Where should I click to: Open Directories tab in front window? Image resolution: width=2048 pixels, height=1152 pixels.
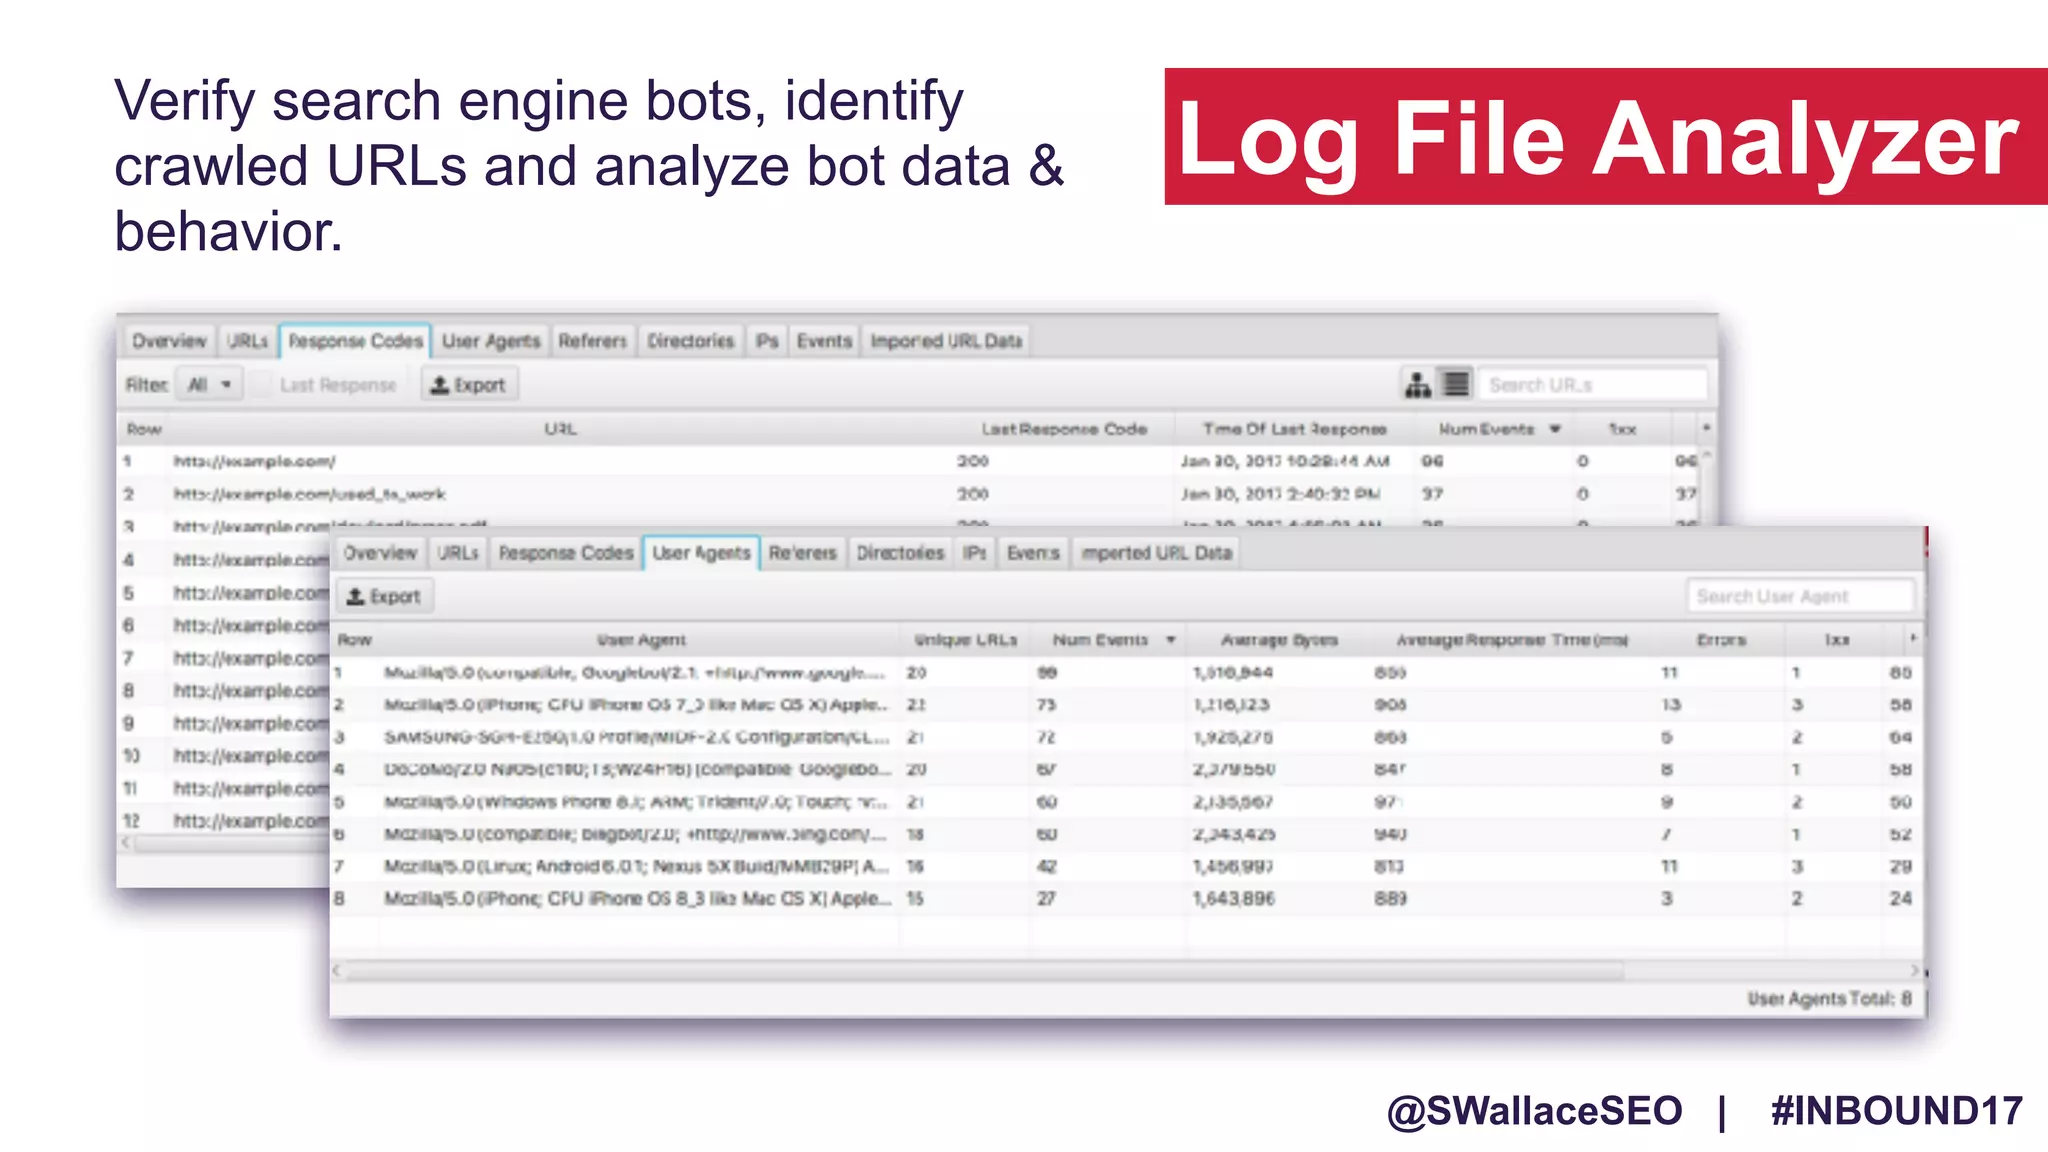pos(900,553)
